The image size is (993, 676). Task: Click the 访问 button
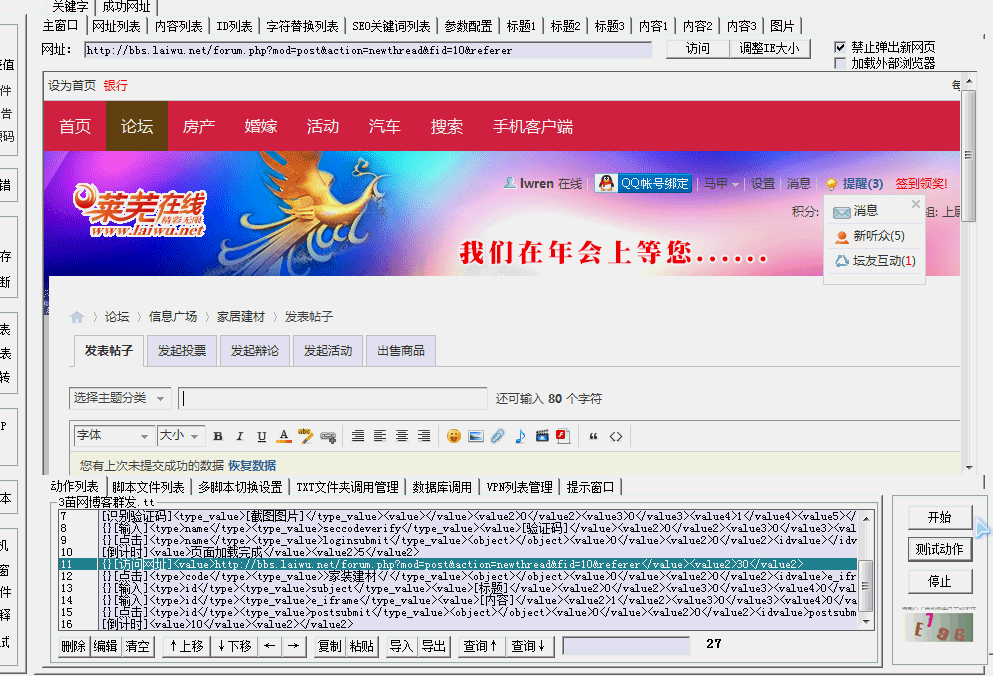click(x=698, y=48)
